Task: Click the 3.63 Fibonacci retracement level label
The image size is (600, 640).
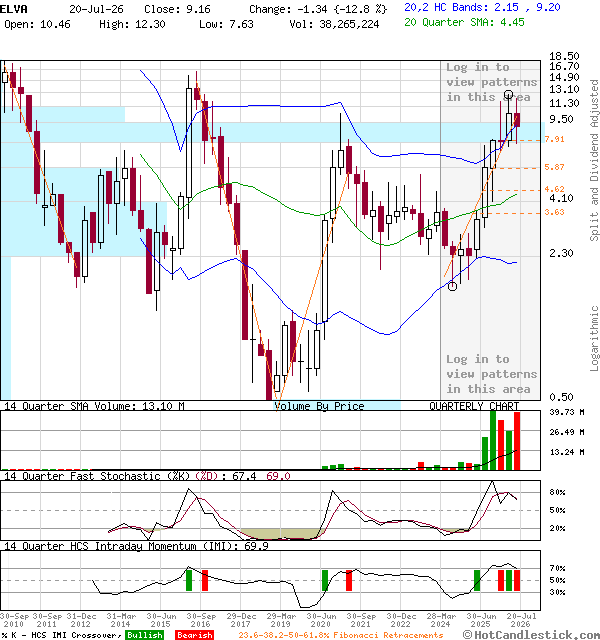Action: point(554,212)
